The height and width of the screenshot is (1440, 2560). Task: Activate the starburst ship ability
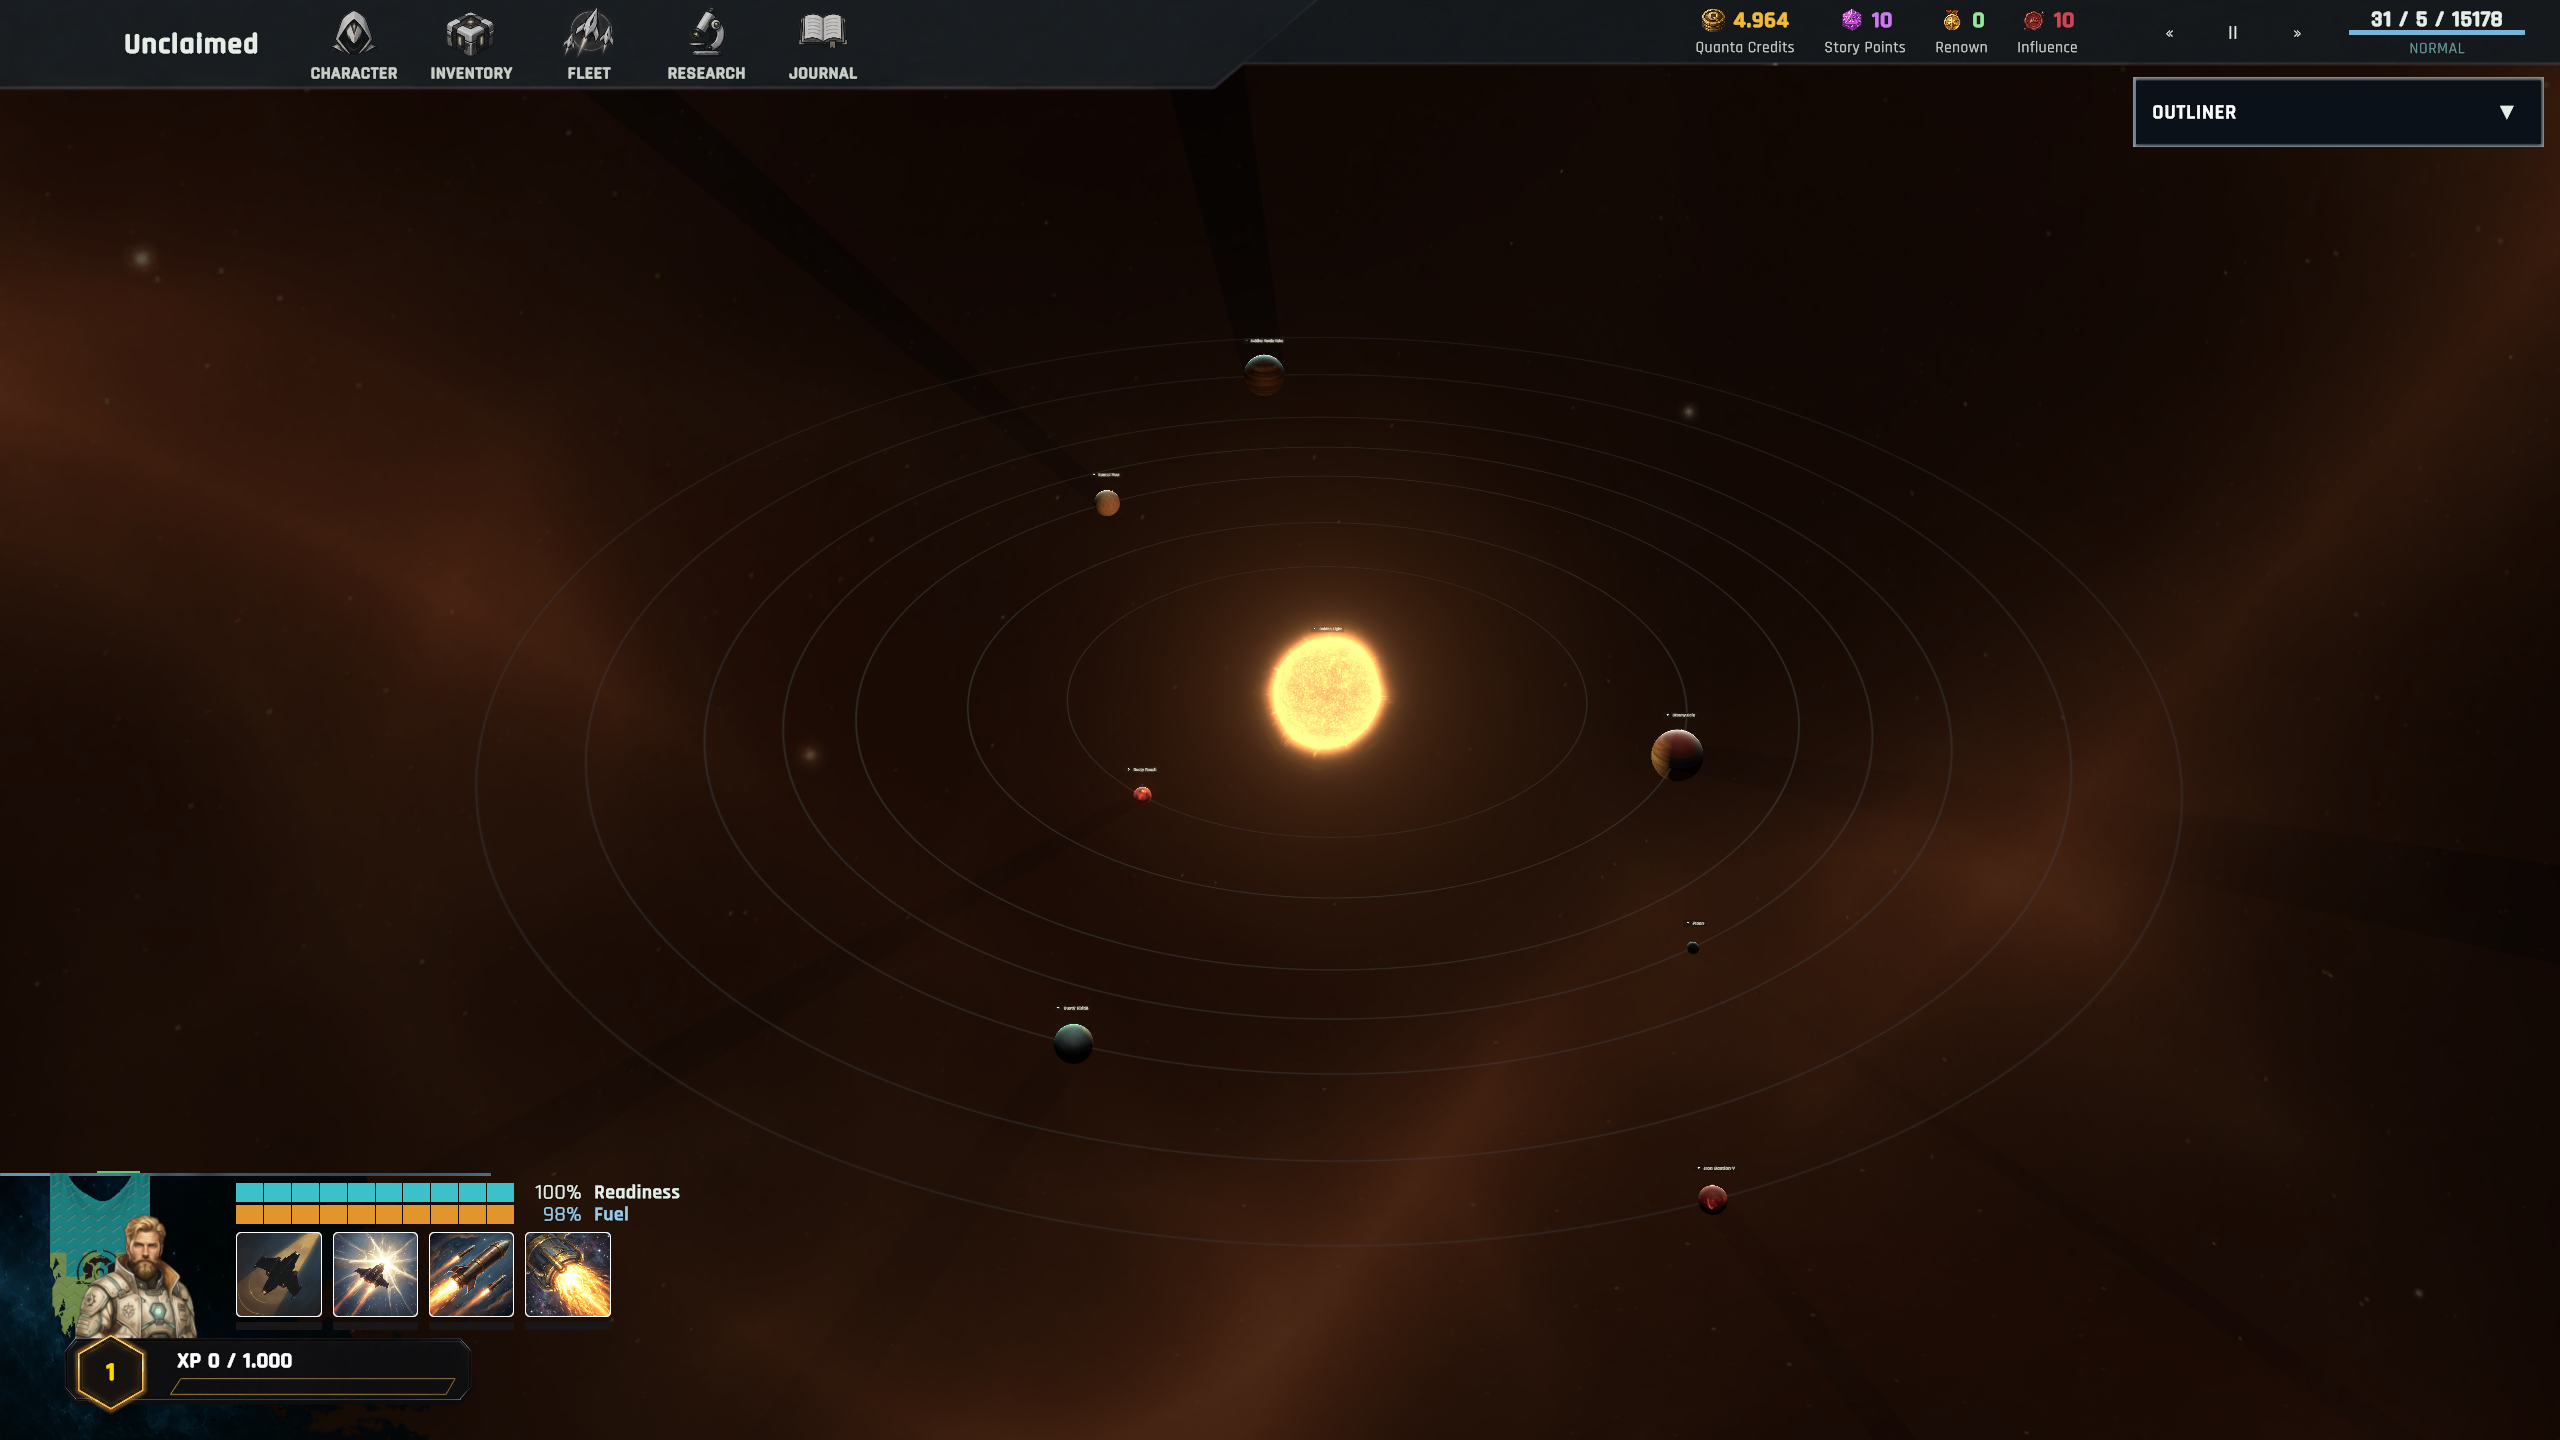tap(375, 1274)
